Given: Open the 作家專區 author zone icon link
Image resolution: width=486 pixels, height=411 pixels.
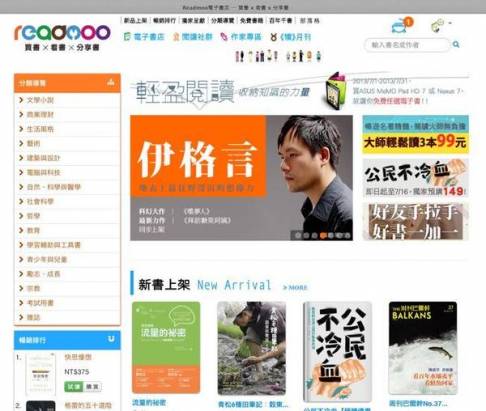Looking at the screenshot, I should (224, 37).
